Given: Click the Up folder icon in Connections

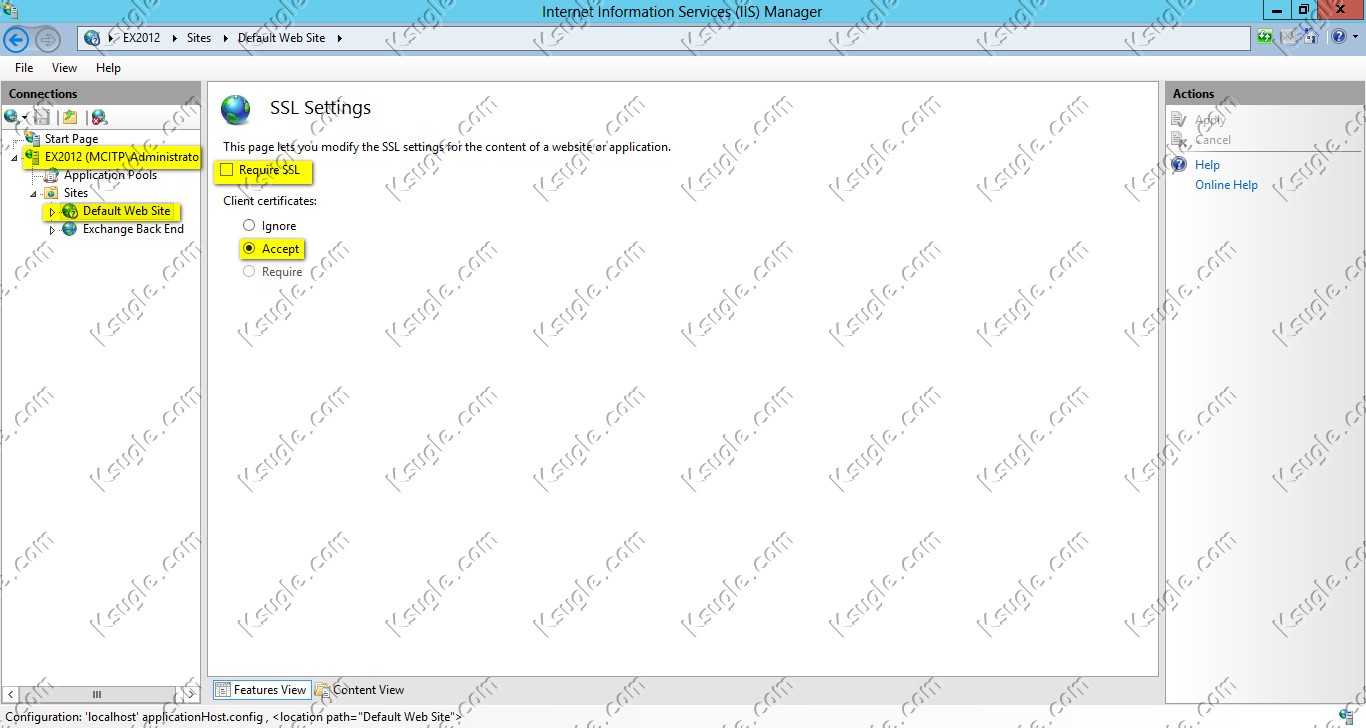Looking at the screenshot, I should (70, 117).
